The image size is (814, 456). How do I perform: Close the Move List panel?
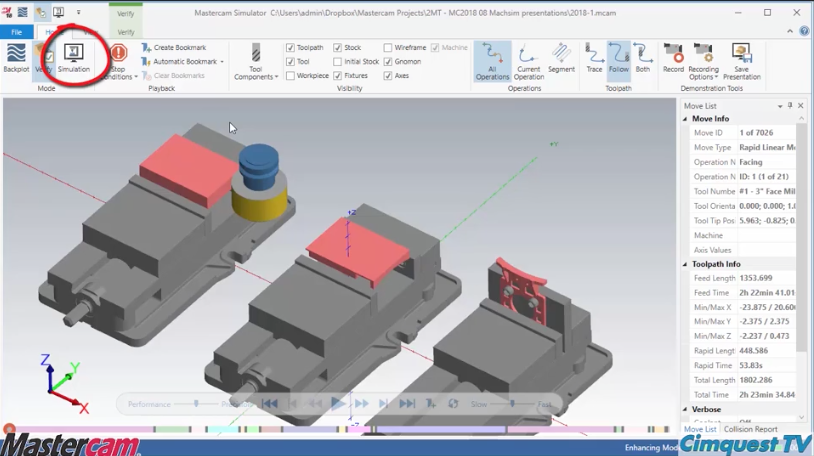[801, 105]
